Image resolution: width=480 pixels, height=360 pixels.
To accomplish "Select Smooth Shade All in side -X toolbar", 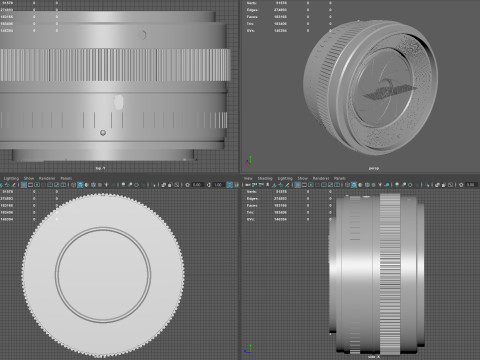I will [354, 184].
